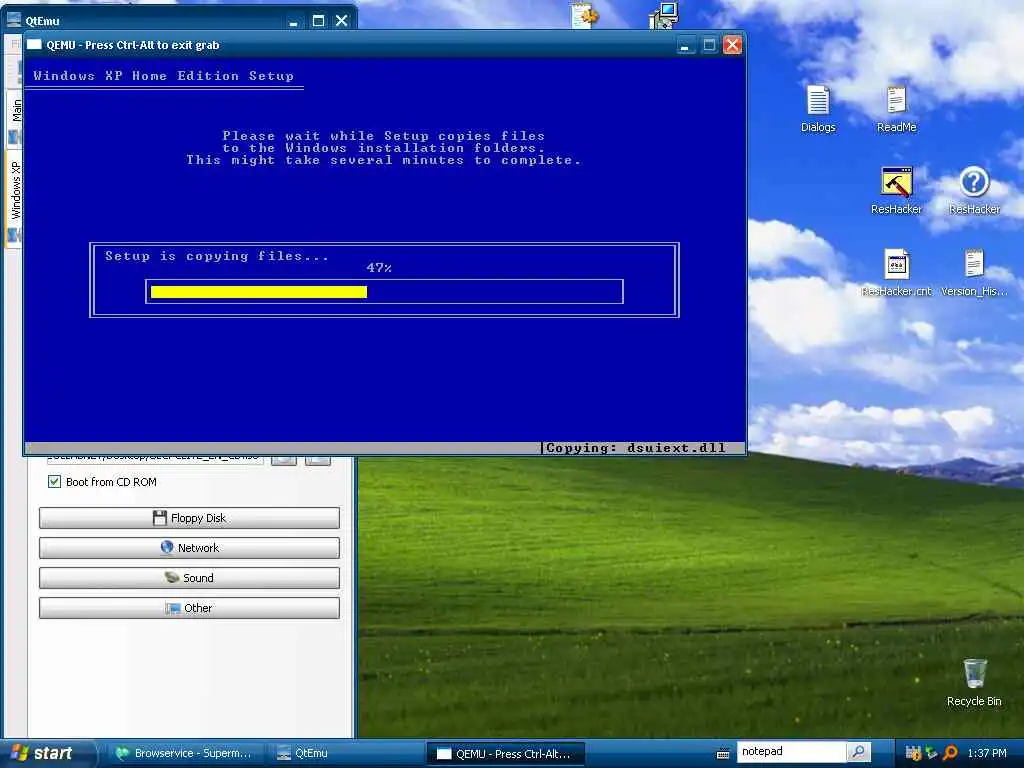Minimize the QEMU window
Viewport: 1024px width, 768px height.
(684, 45)
